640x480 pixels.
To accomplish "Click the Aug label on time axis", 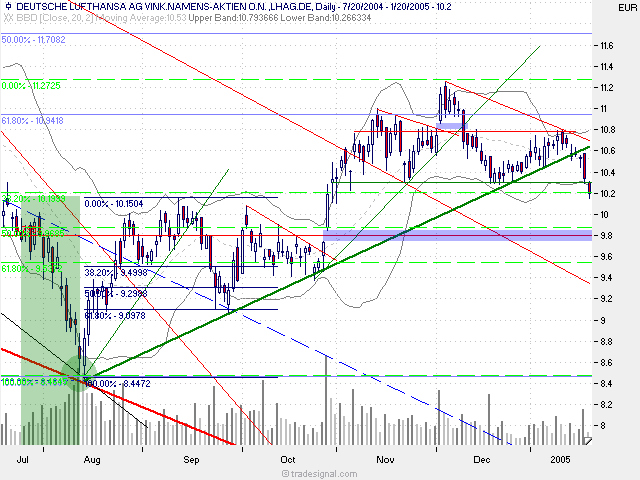I will 92,460.
